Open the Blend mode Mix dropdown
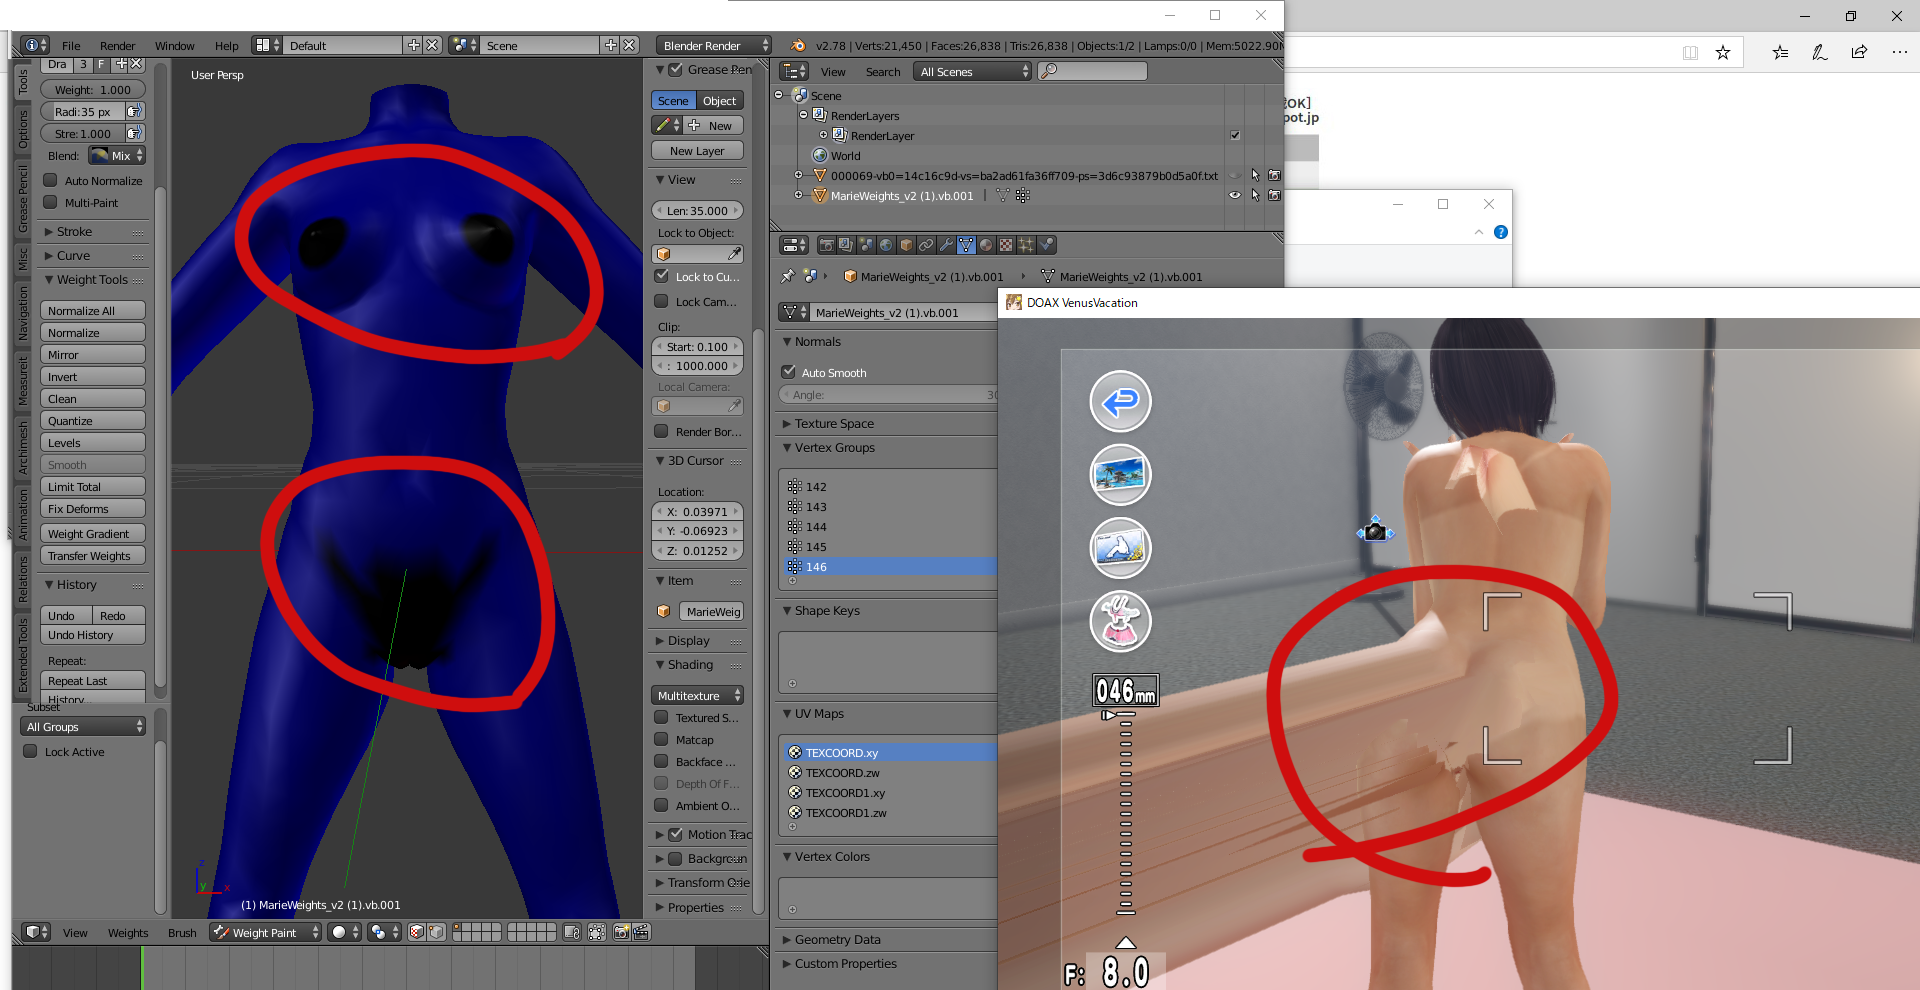The width and height of the screenshot is (1920, 990). (117, 155)
